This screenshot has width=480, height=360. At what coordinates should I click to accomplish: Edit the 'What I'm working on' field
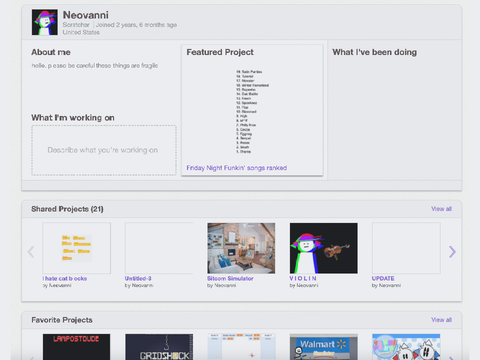104,150
